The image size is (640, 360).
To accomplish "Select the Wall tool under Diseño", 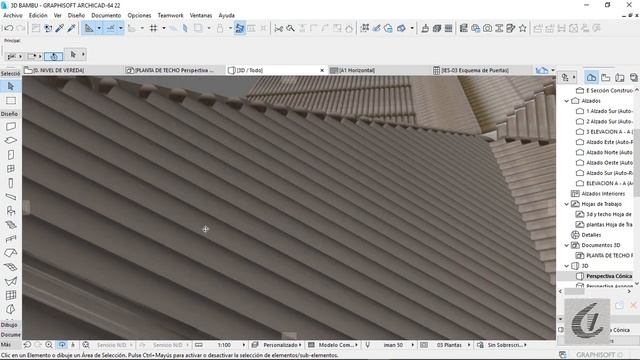I will pyautogui.click(x=11, y=127).
